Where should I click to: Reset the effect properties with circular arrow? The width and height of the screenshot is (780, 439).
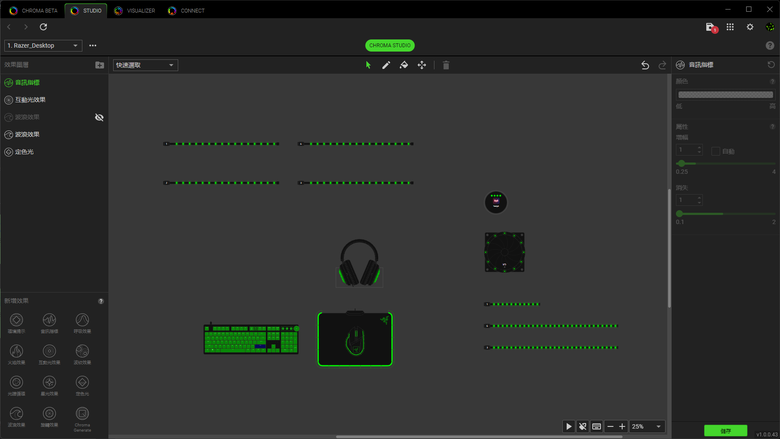click(x=771, y=65)
